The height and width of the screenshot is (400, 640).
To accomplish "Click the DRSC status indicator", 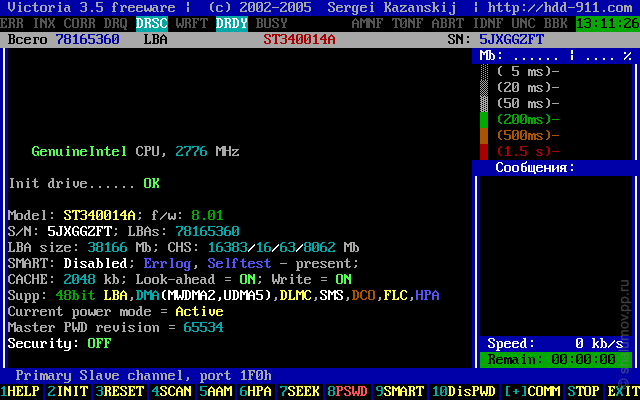I will (x=152, y=24).
